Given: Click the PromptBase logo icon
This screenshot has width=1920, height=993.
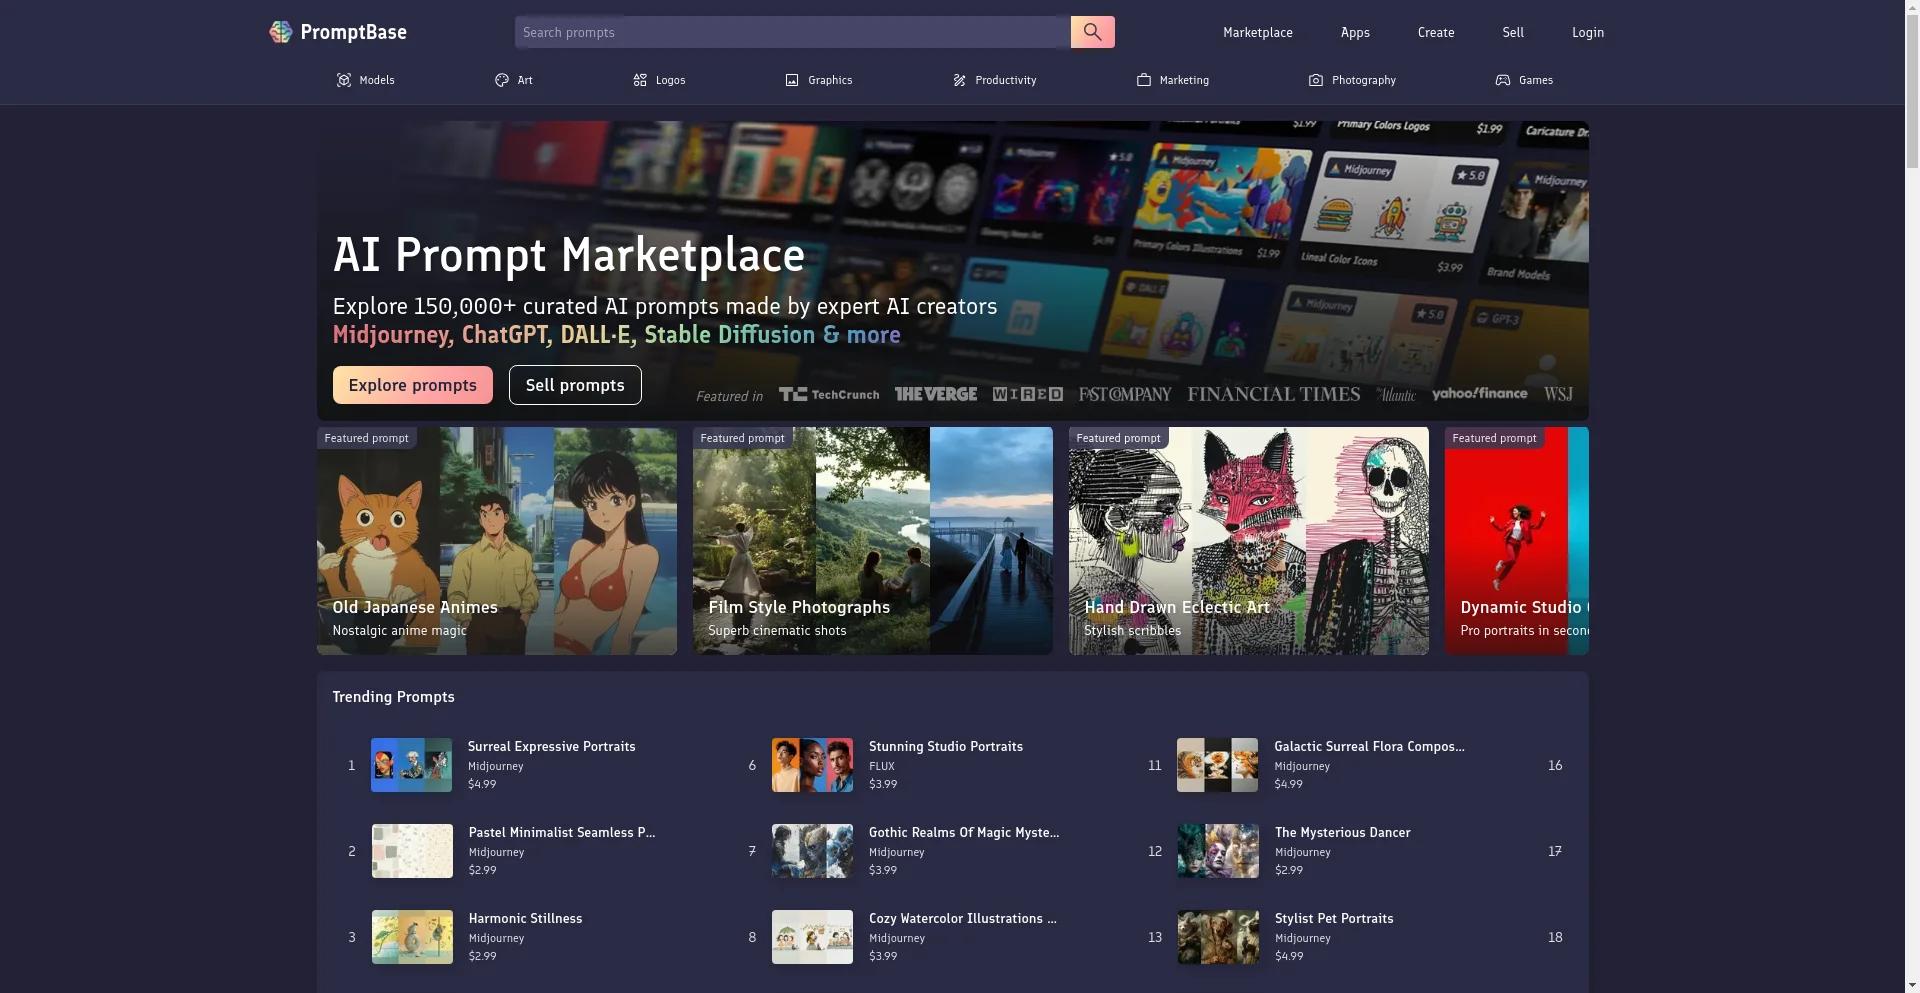Looking at the screenshot, I should coord(280,32).
